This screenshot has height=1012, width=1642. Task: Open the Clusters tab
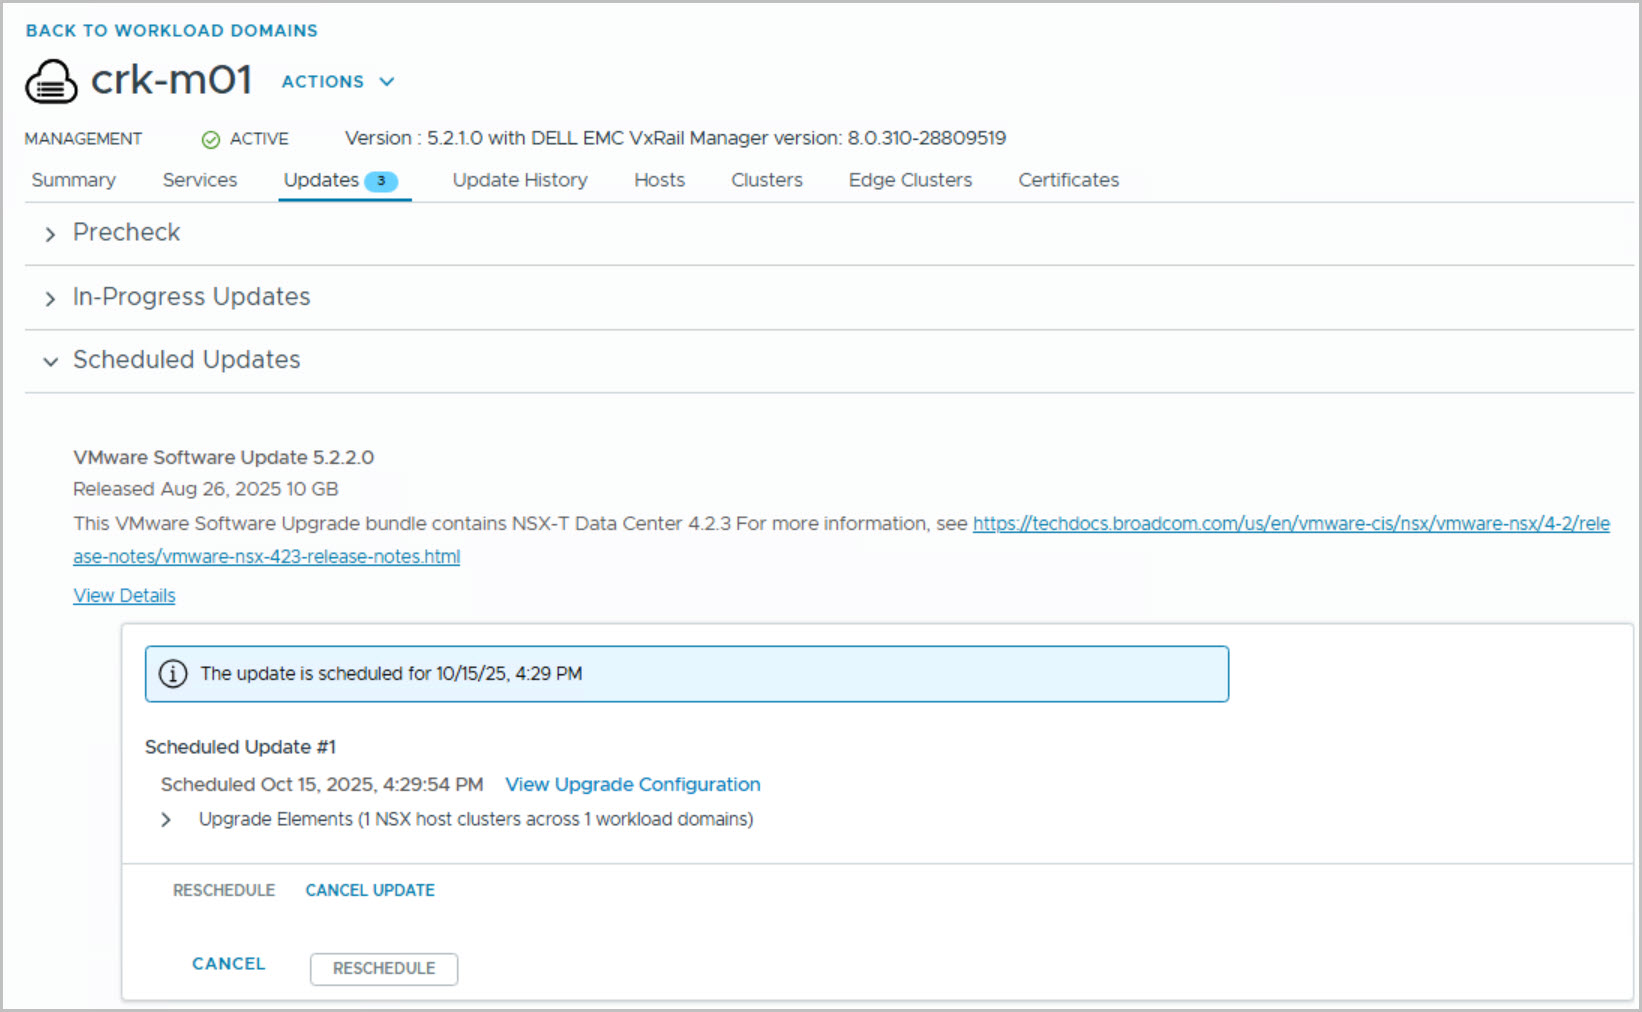click(x=767, y=180)
